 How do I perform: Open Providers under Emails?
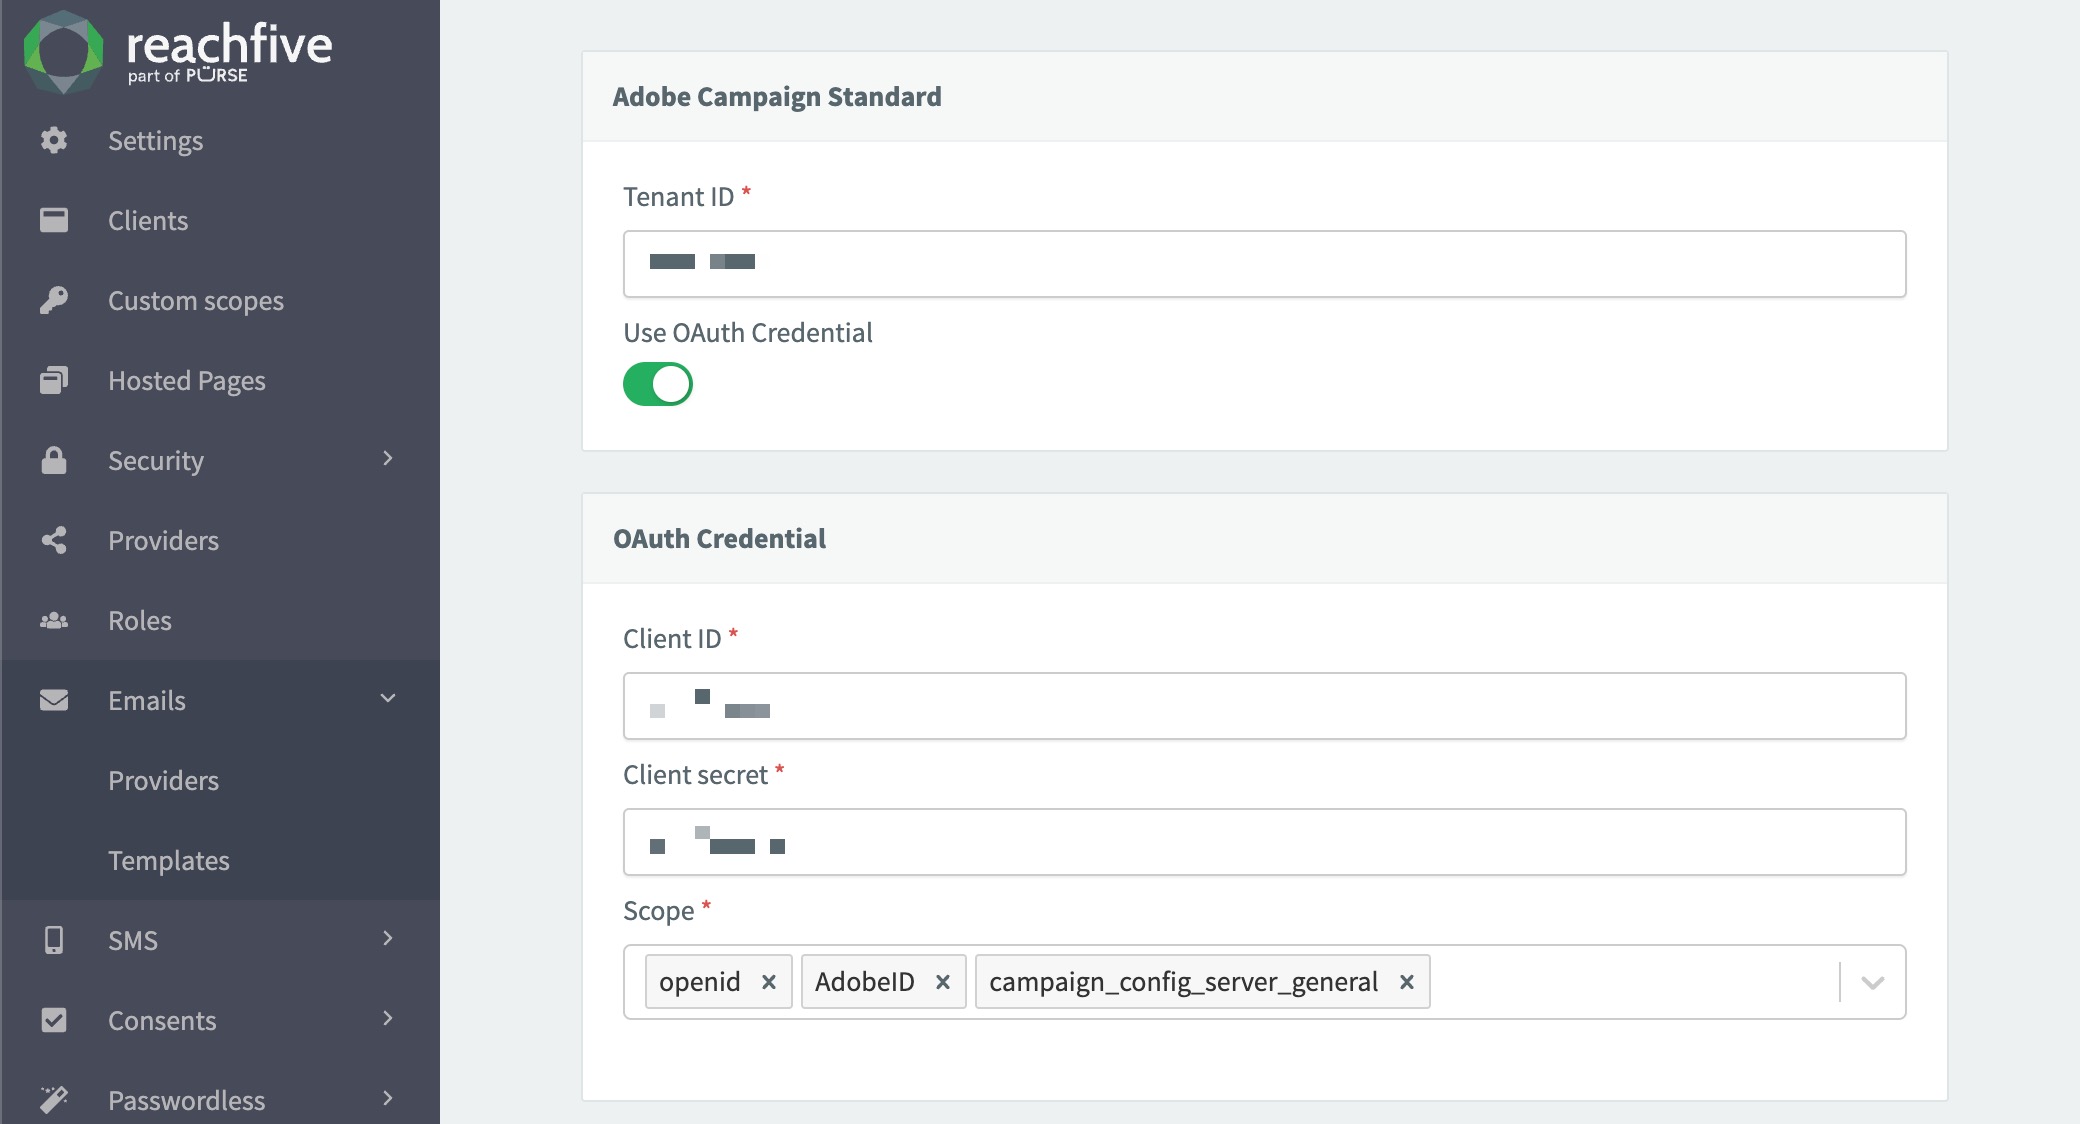click(x=164, y=780)
